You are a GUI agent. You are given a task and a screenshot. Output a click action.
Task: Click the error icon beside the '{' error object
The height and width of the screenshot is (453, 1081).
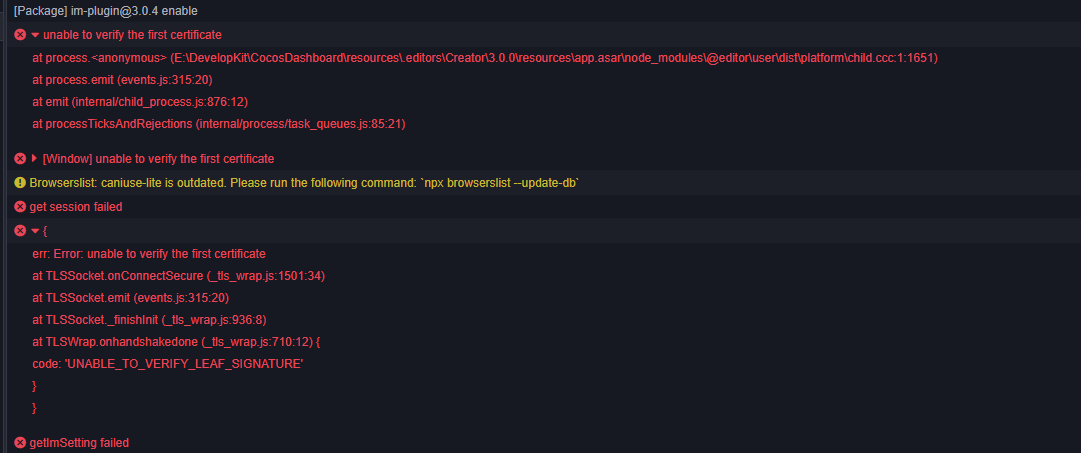(20, 231)
